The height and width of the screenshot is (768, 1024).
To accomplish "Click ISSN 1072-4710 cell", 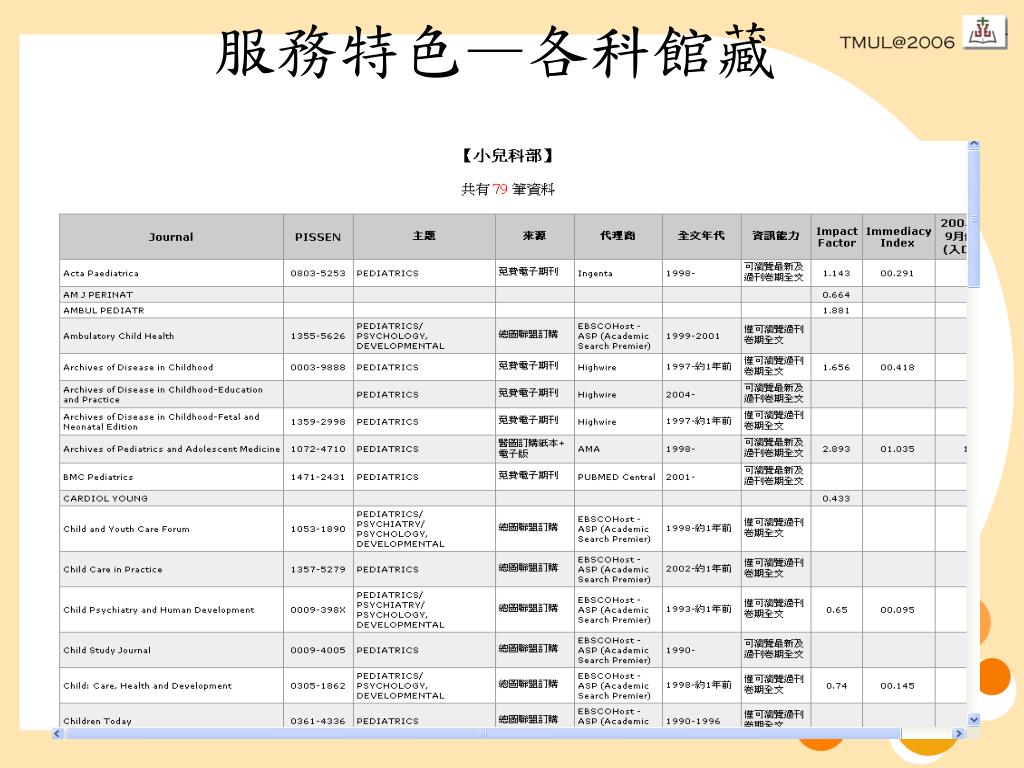I will 318,449.
